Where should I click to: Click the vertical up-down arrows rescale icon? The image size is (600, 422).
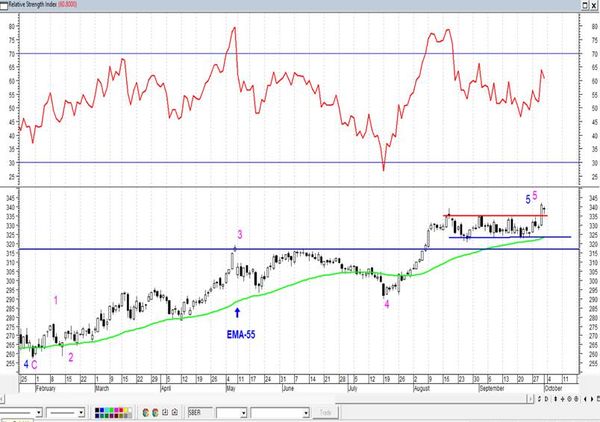(x=556, y=399)
